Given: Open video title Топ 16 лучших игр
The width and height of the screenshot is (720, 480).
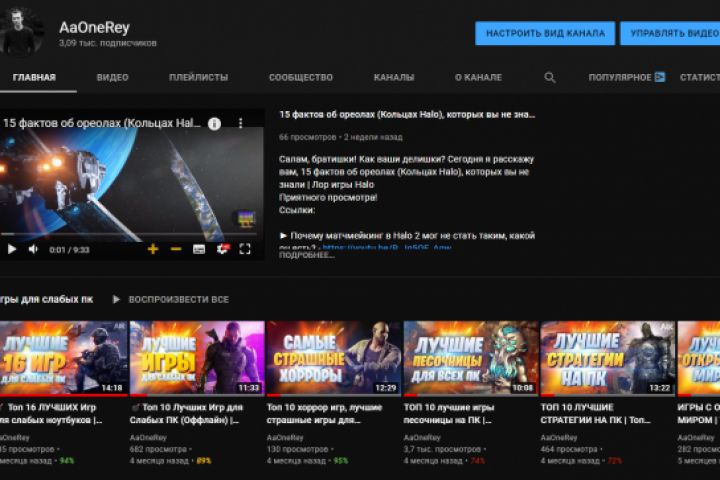Looking at the screenshot, I should (x=51, y=413).
